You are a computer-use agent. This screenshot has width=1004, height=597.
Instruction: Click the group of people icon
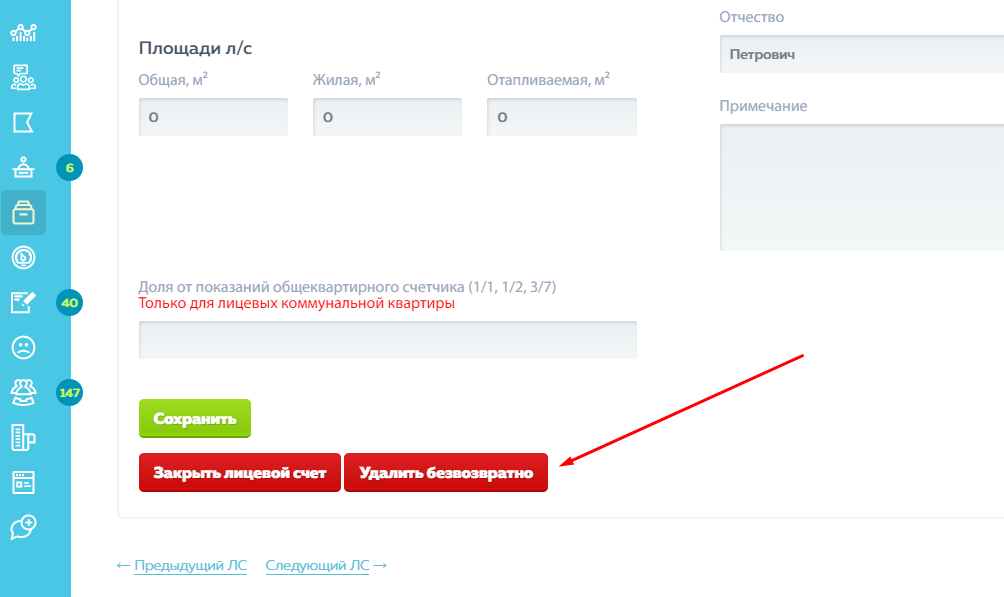click(24, 393)
